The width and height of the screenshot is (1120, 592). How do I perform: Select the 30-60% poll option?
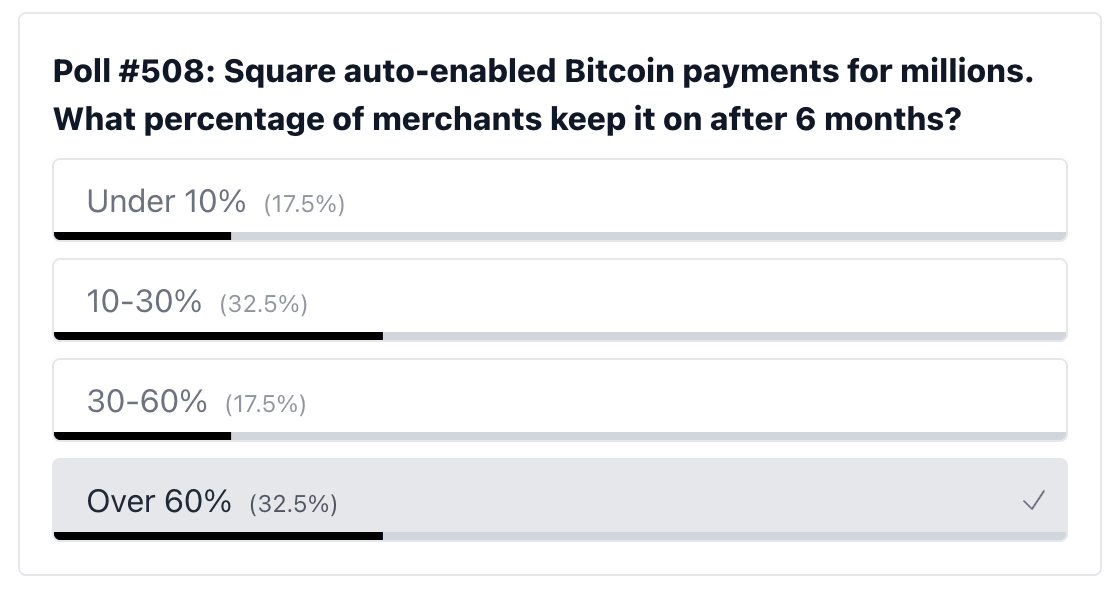point(560,397)
